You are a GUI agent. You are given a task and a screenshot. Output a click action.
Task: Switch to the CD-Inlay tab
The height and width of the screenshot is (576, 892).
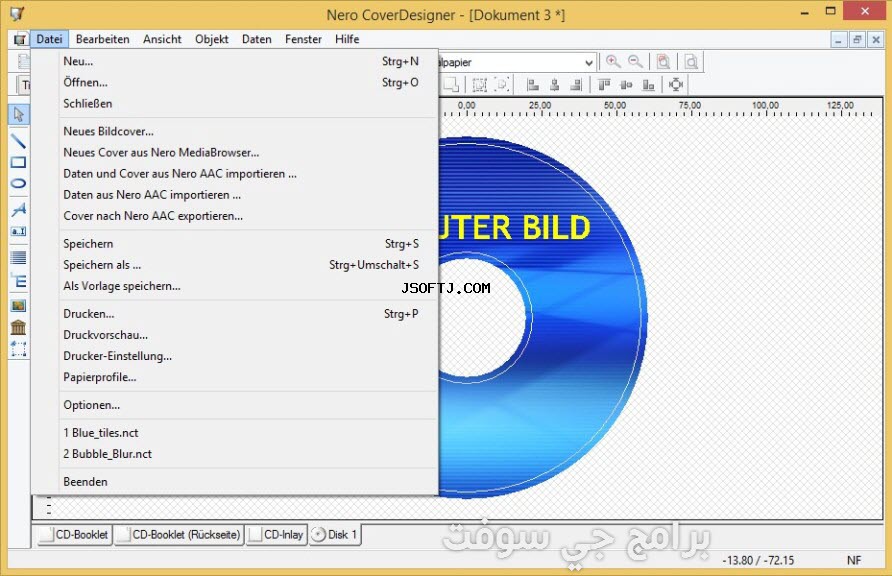point(277,534)
